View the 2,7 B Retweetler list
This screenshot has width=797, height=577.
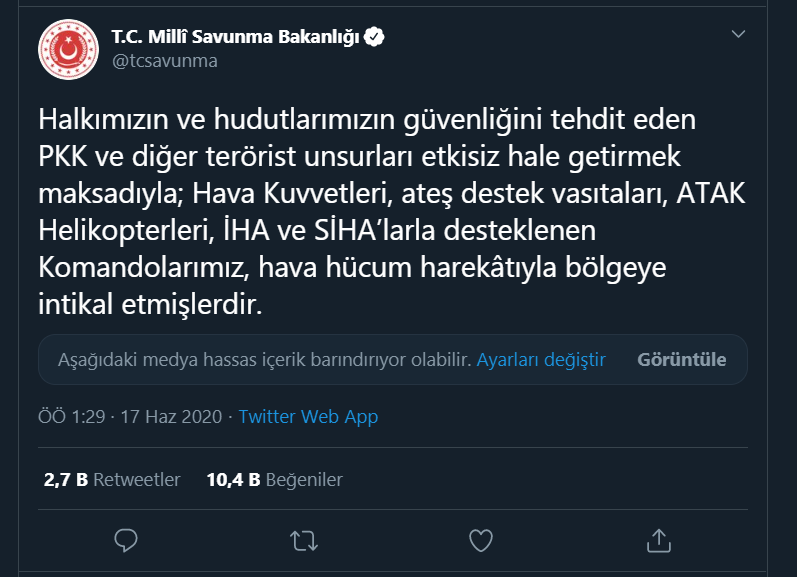point(112,479)
